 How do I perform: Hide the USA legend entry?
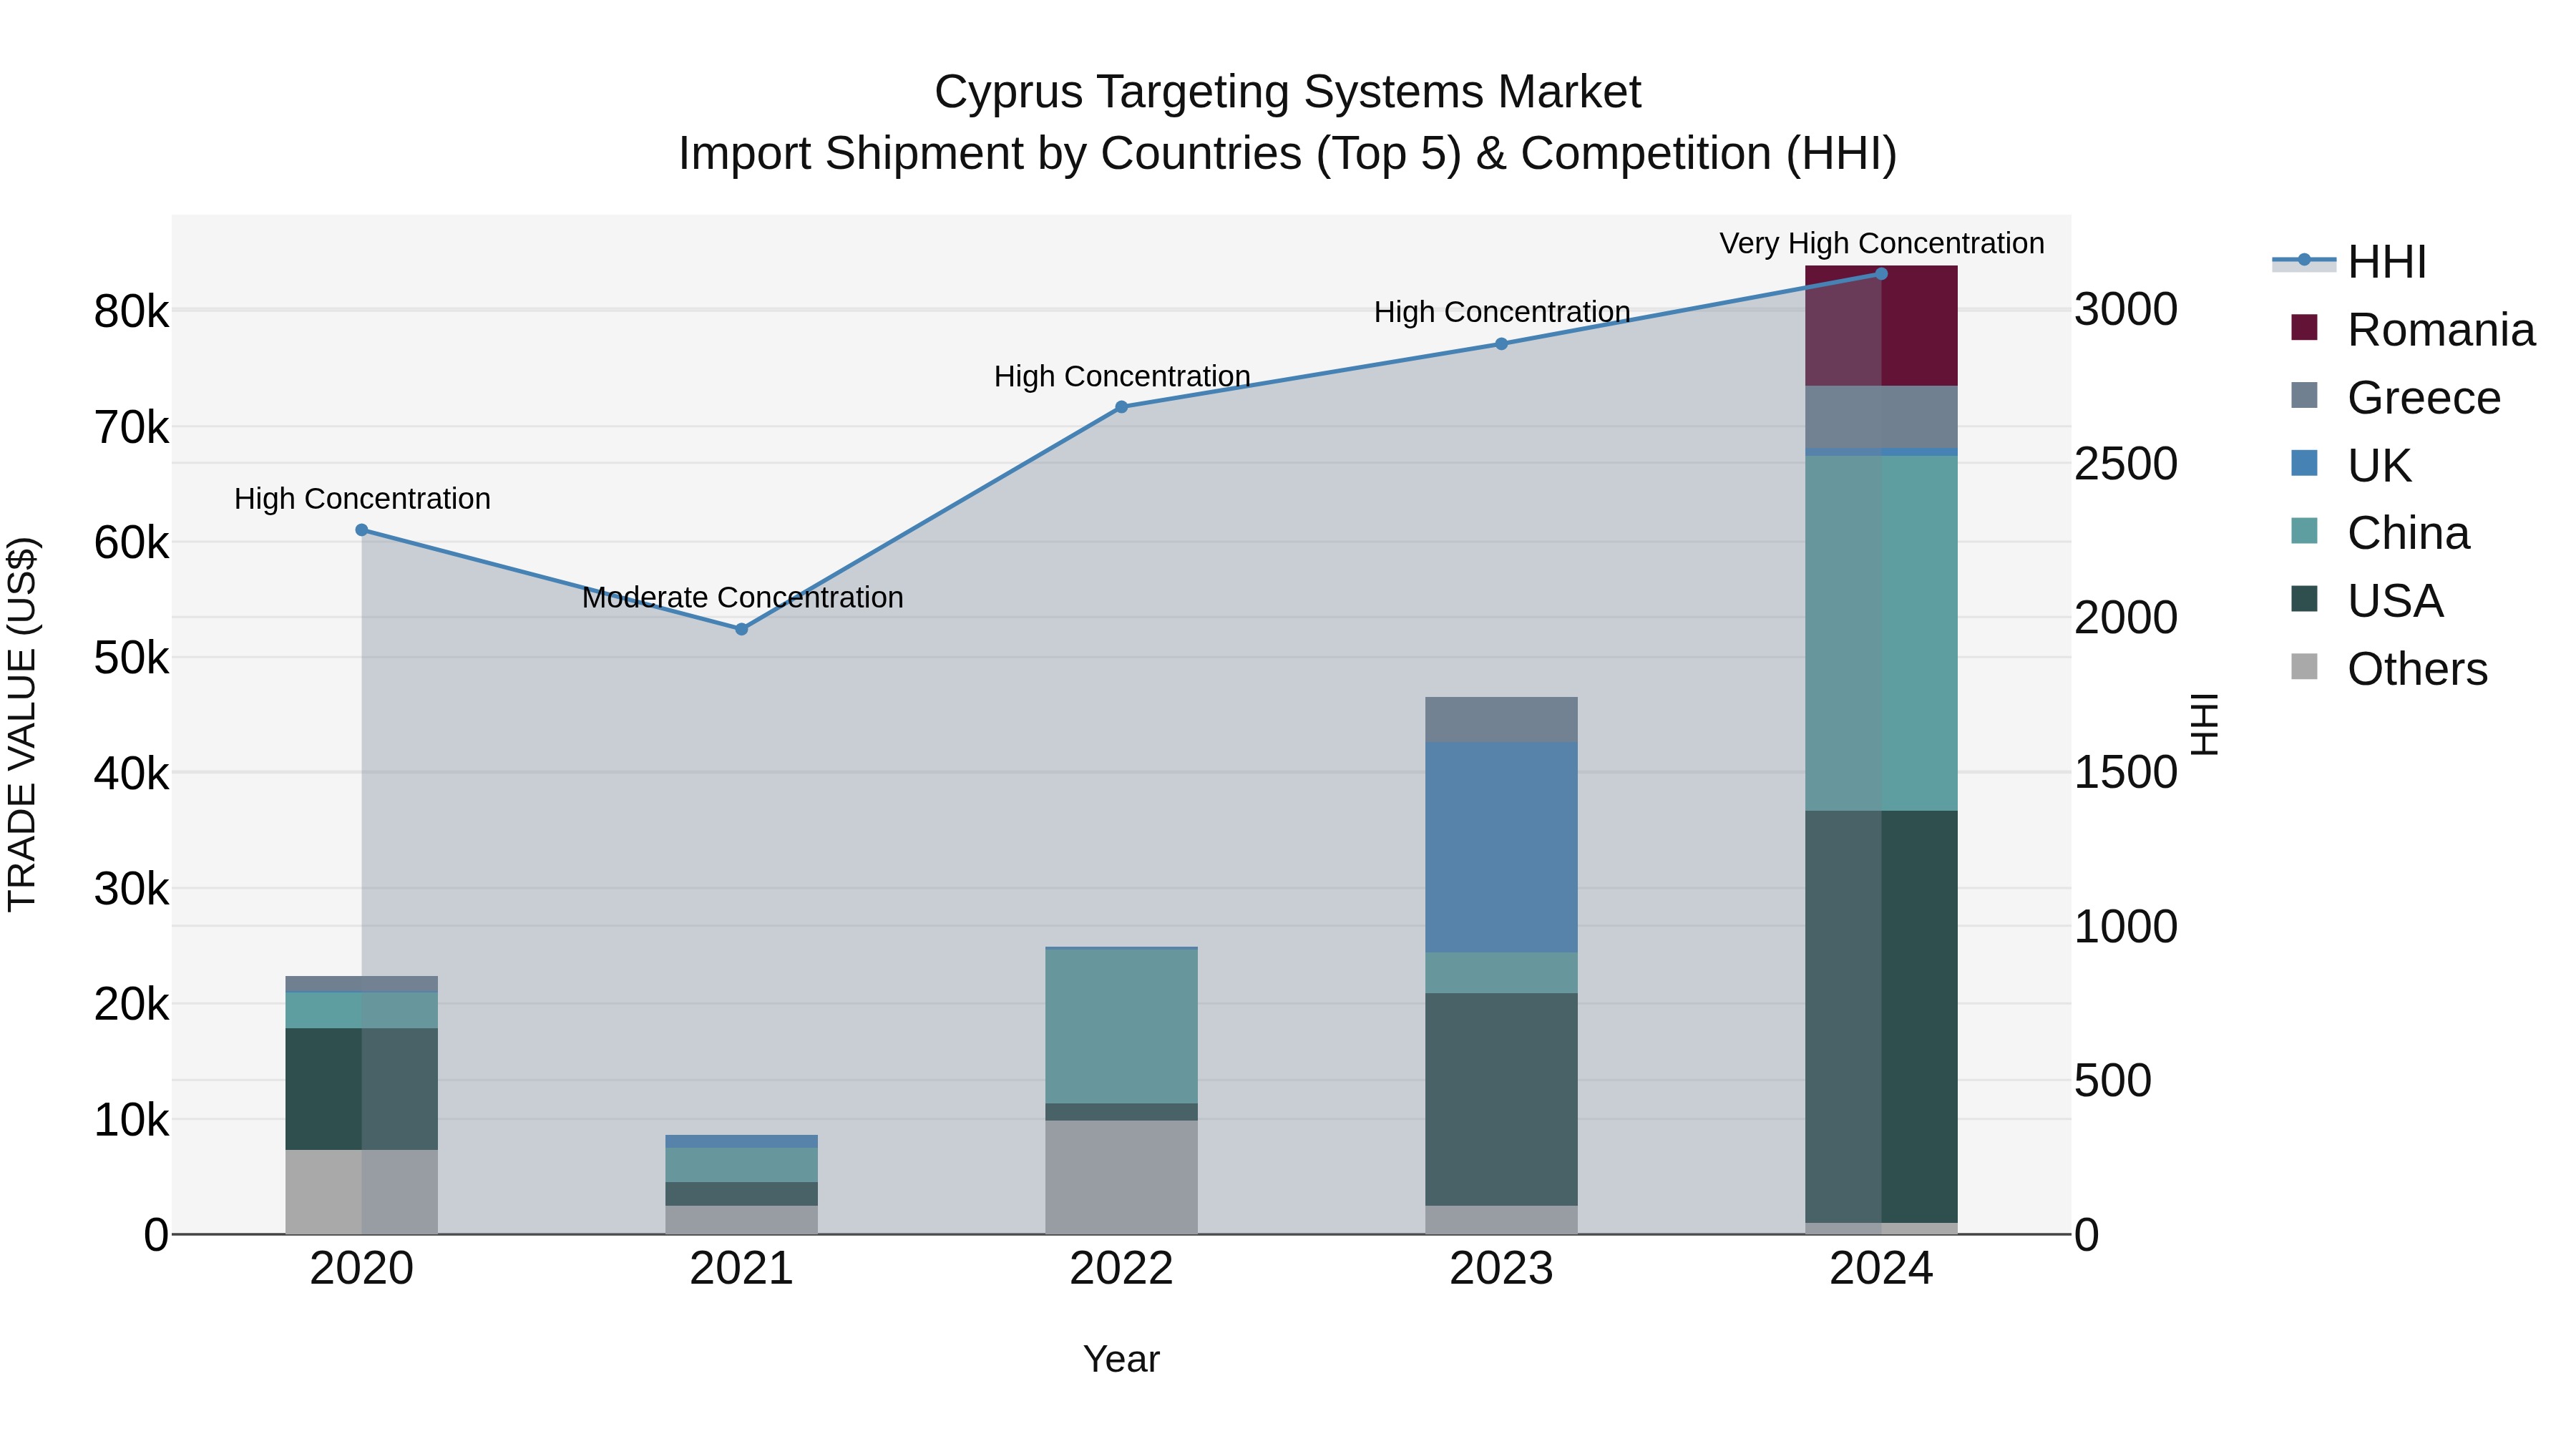(2394, 601)
